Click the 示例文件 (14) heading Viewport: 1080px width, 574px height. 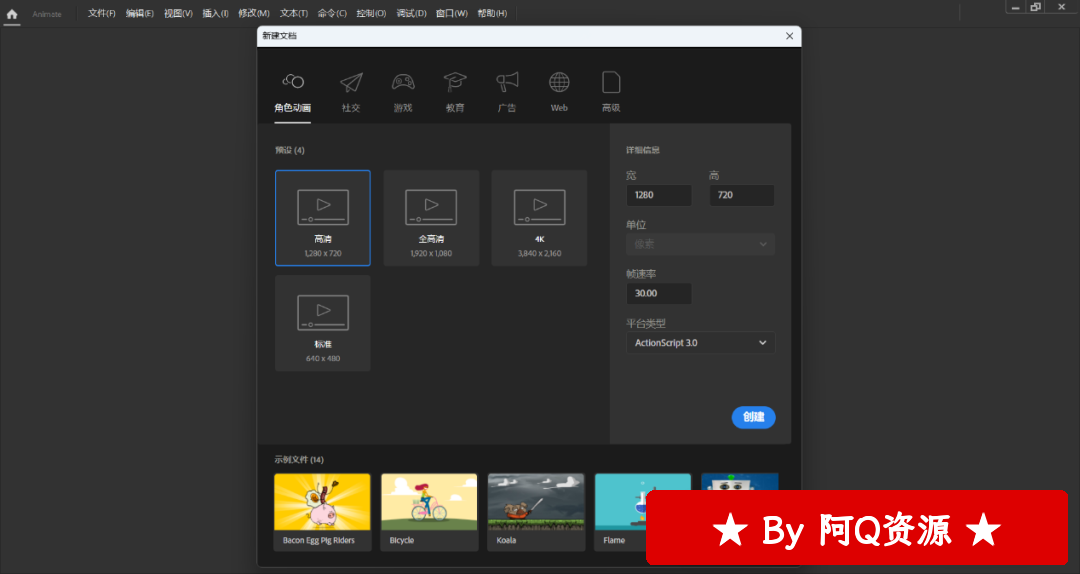tap(299, 460)
